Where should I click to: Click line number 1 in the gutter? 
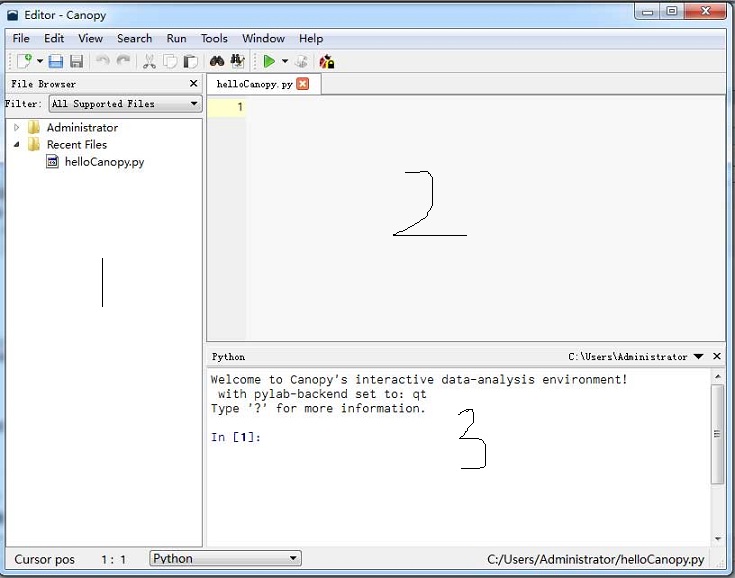(x=240, y=107)
